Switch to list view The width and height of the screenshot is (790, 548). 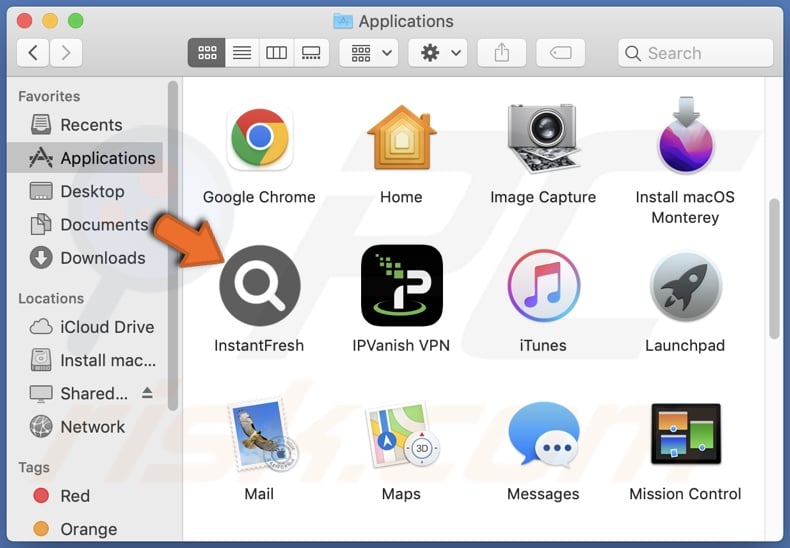click(242, 52)
